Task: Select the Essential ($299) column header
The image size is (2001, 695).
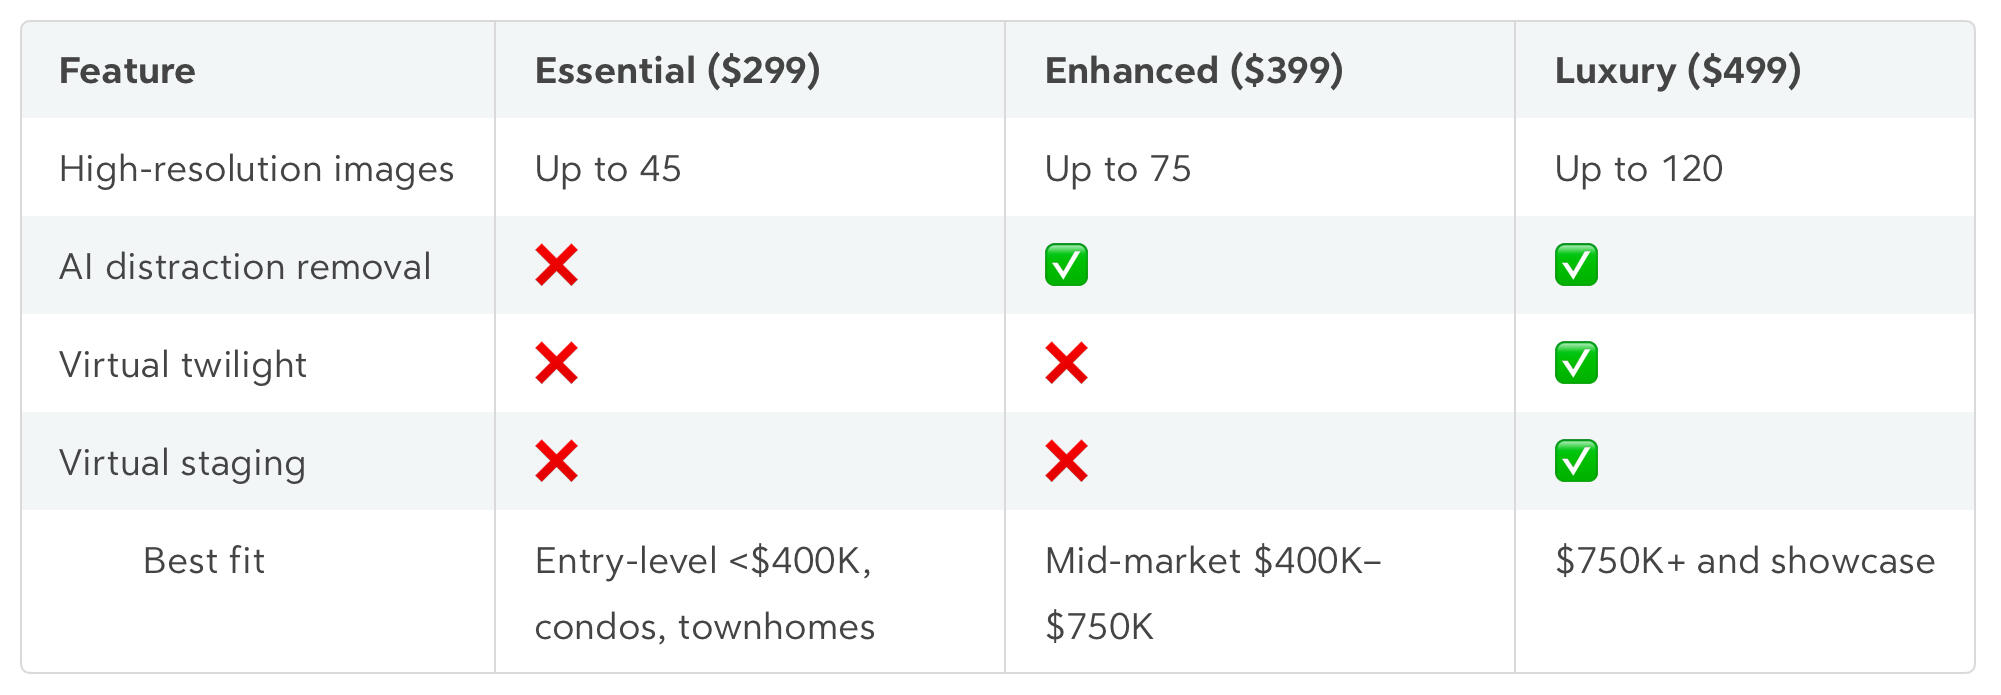Action: [677, 71]
